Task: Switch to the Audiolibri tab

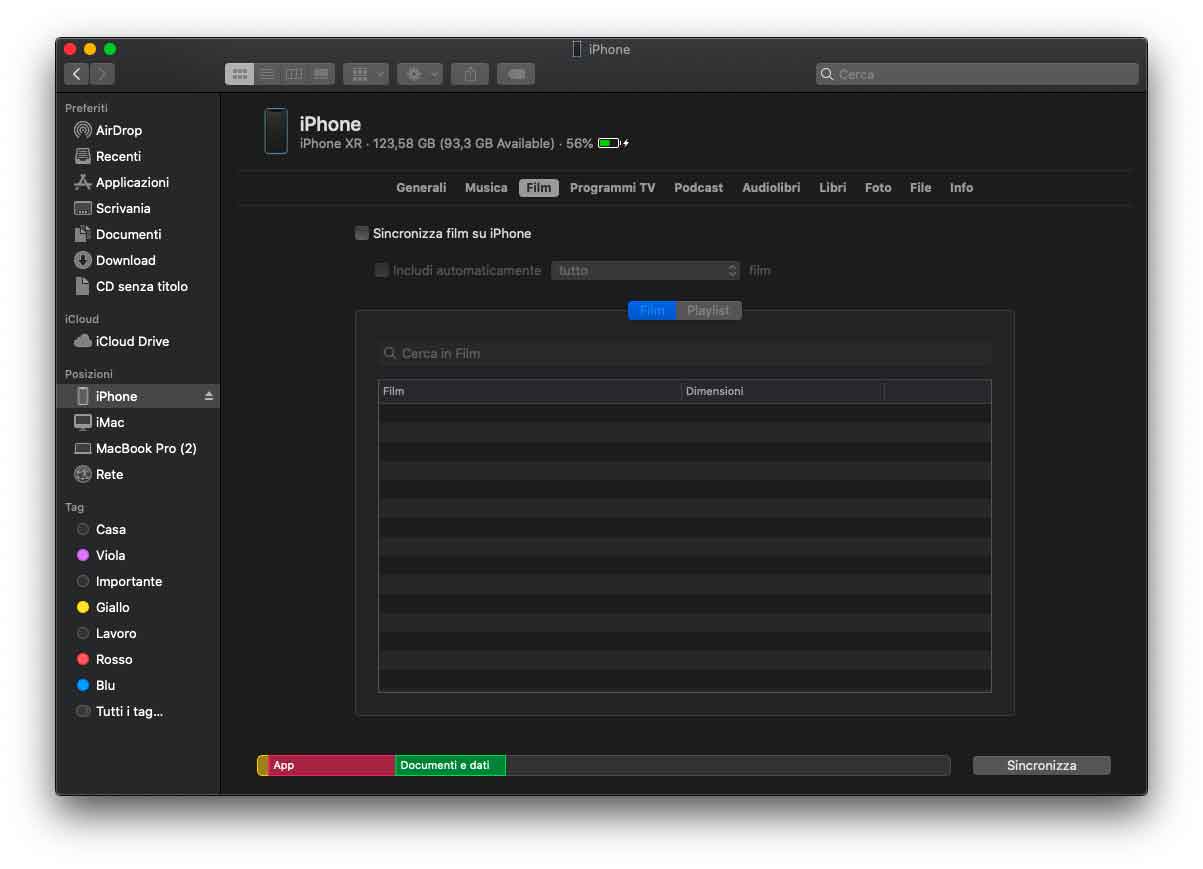Action: click(x=771, y=188)
